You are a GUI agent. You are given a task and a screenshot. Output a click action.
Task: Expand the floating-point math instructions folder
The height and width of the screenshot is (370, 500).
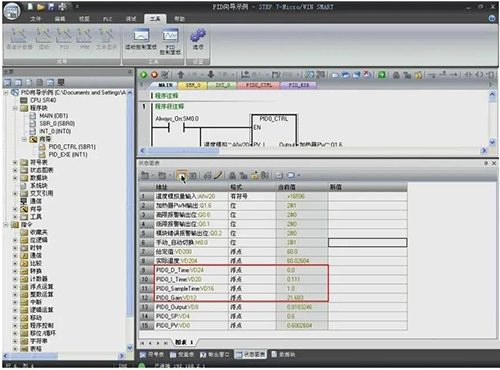pyautogui.click(x=15, y=286)
